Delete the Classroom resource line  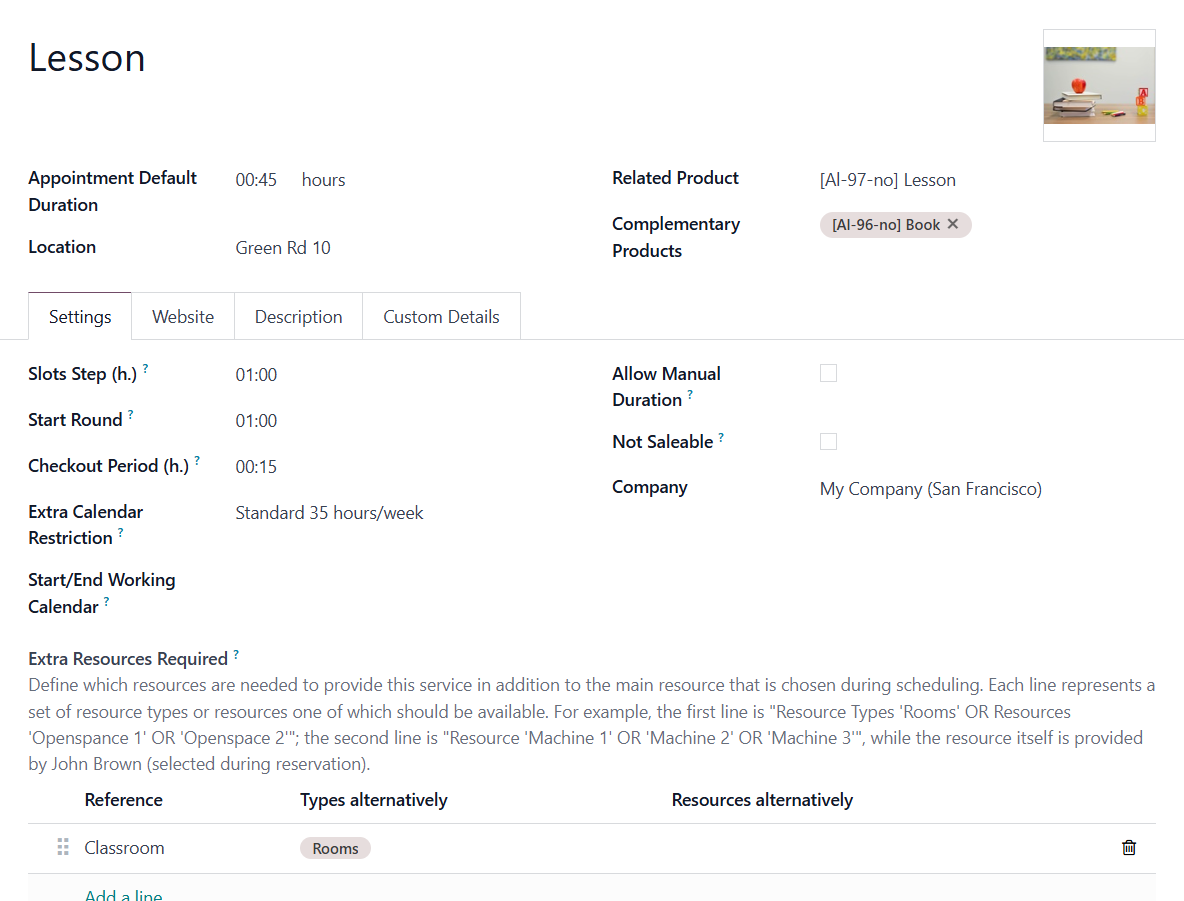[x=1128, y=847]
